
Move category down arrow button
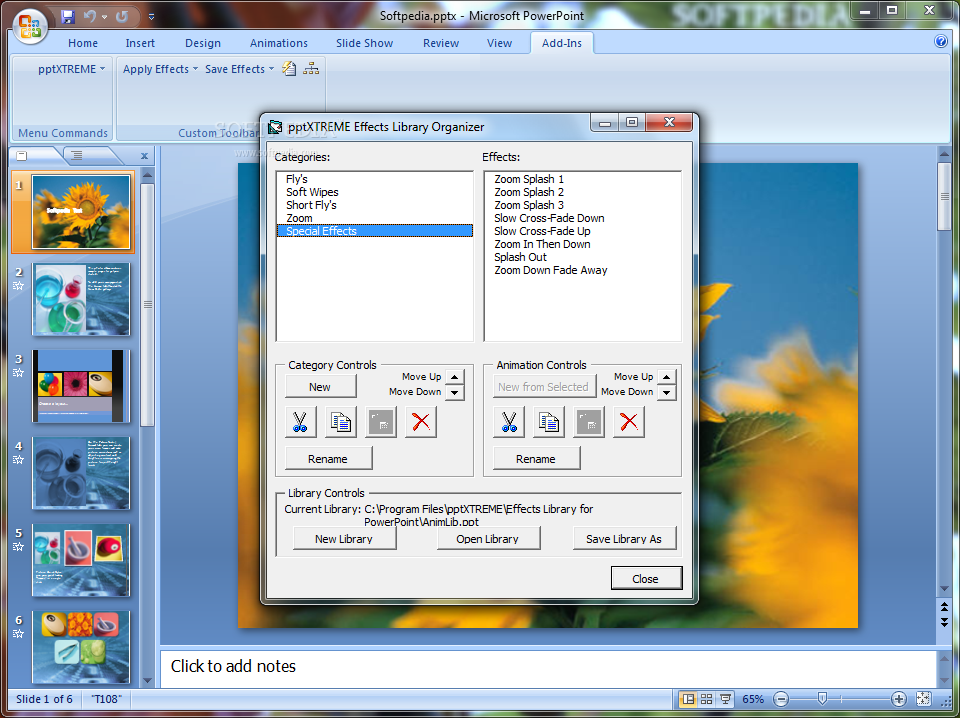click(454, 392)
